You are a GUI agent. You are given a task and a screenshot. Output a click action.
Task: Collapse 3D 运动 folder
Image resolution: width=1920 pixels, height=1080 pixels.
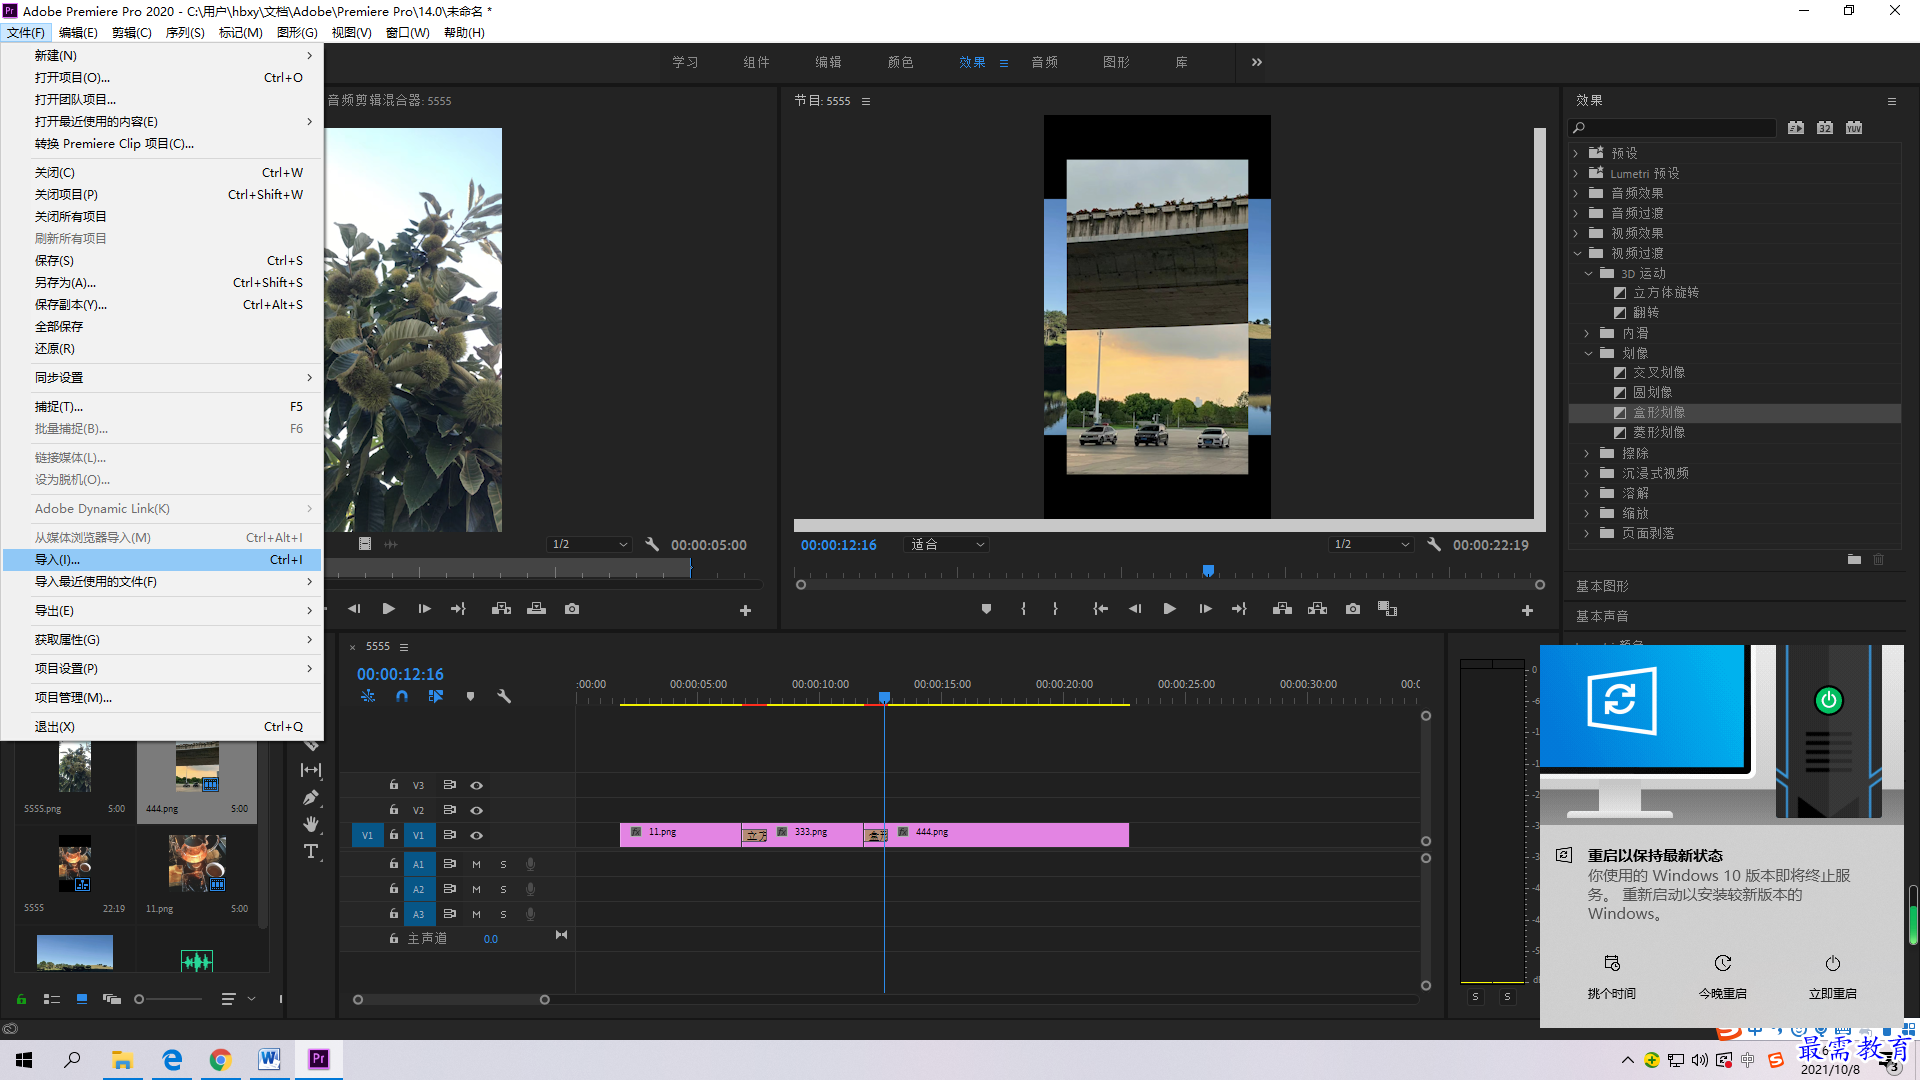coord(1588,273)
